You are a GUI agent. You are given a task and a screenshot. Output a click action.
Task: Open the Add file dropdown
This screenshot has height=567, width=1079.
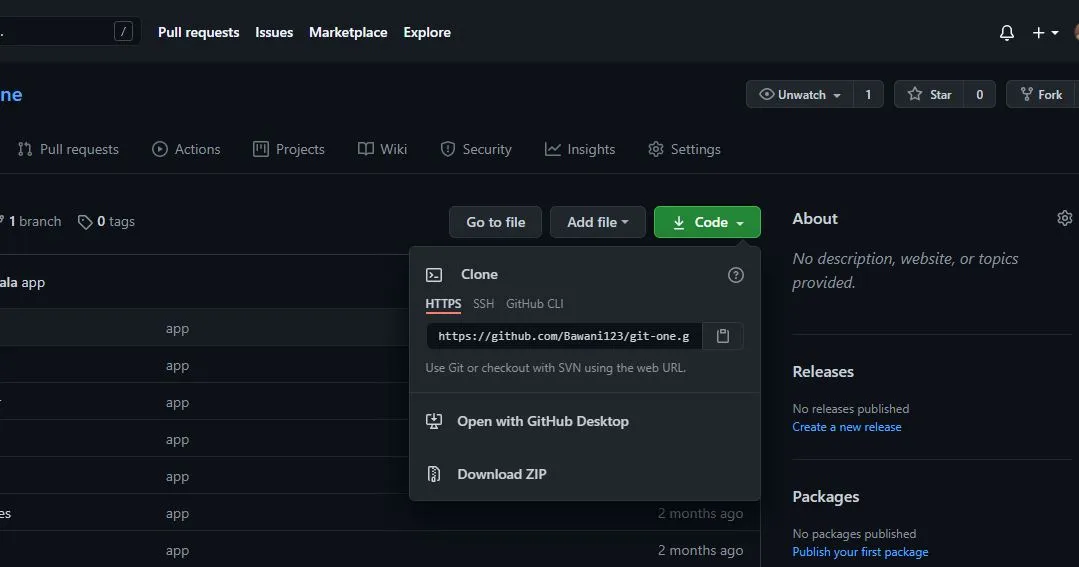[597, 222]
